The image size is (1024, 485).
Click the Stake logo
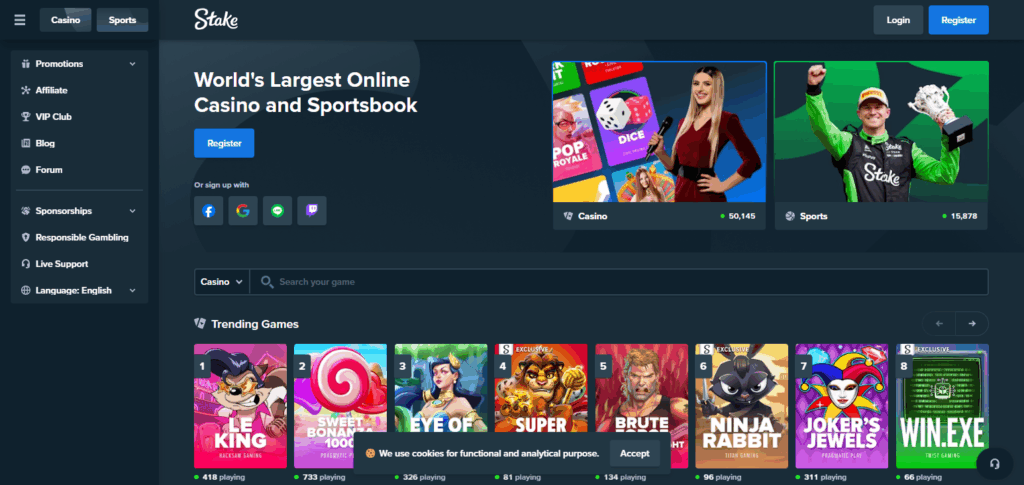(x=216, y=20)
